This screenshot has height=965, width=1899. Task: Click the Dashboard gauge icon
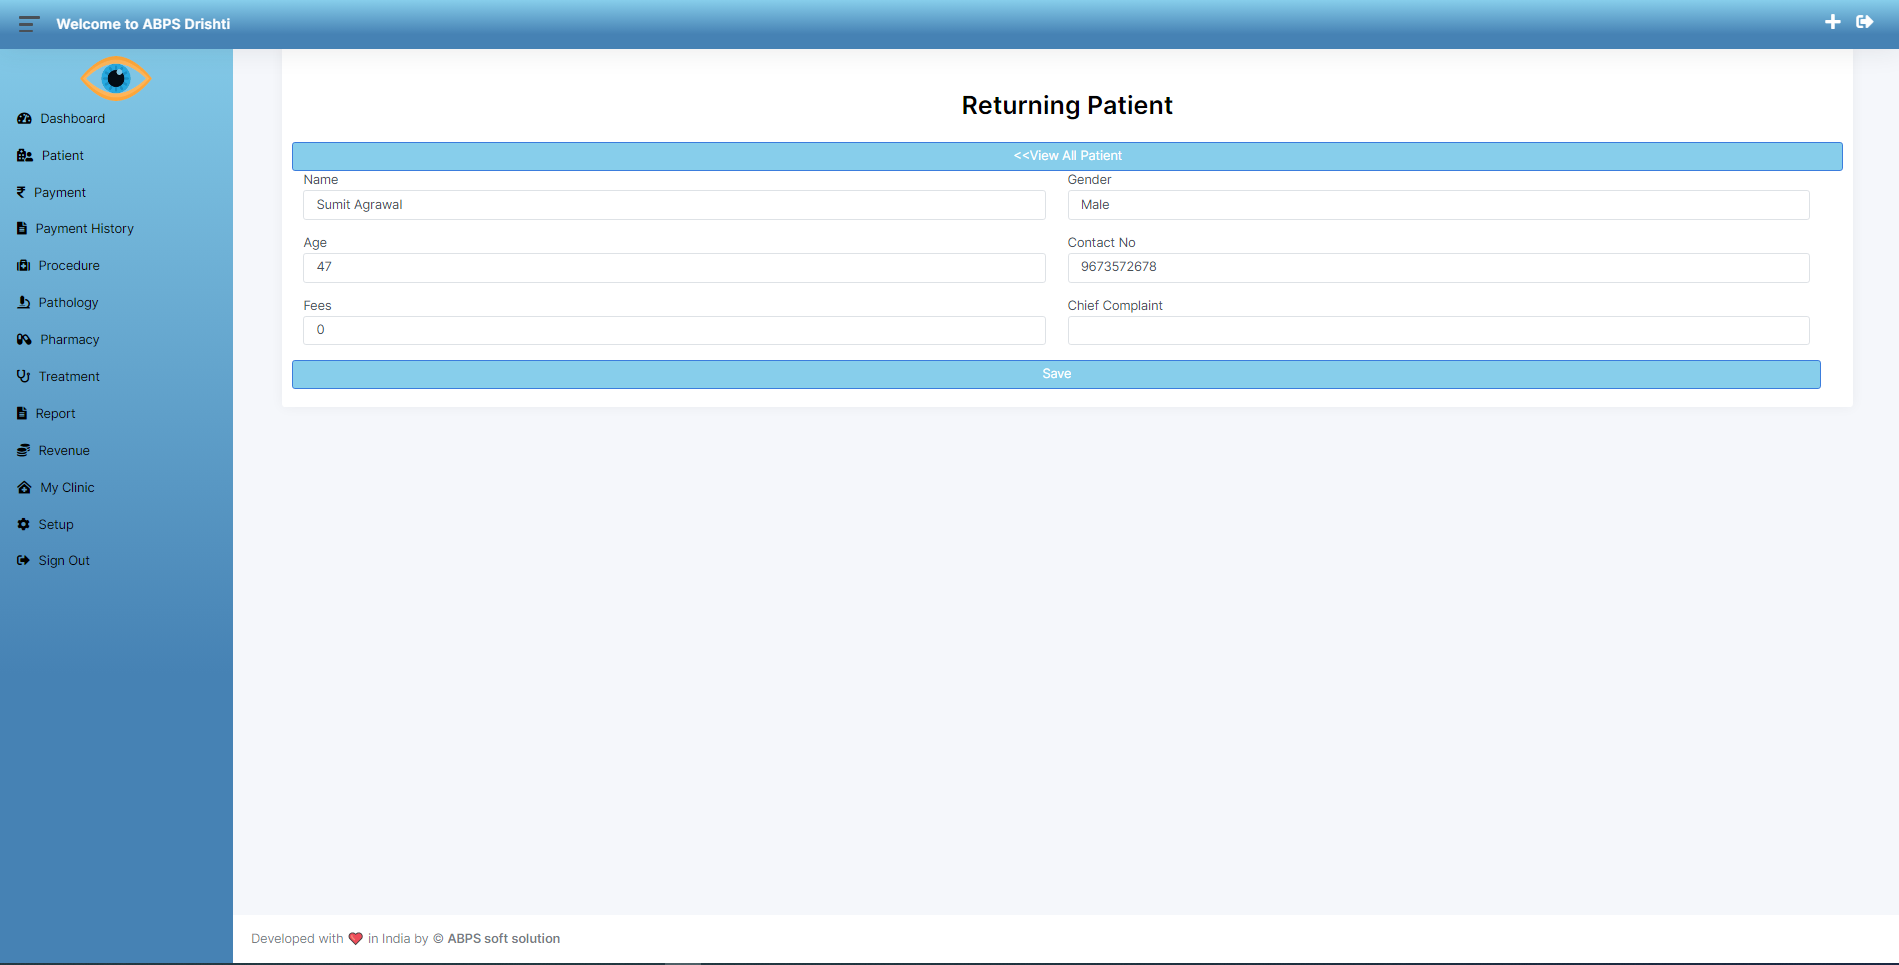[24, 119]
